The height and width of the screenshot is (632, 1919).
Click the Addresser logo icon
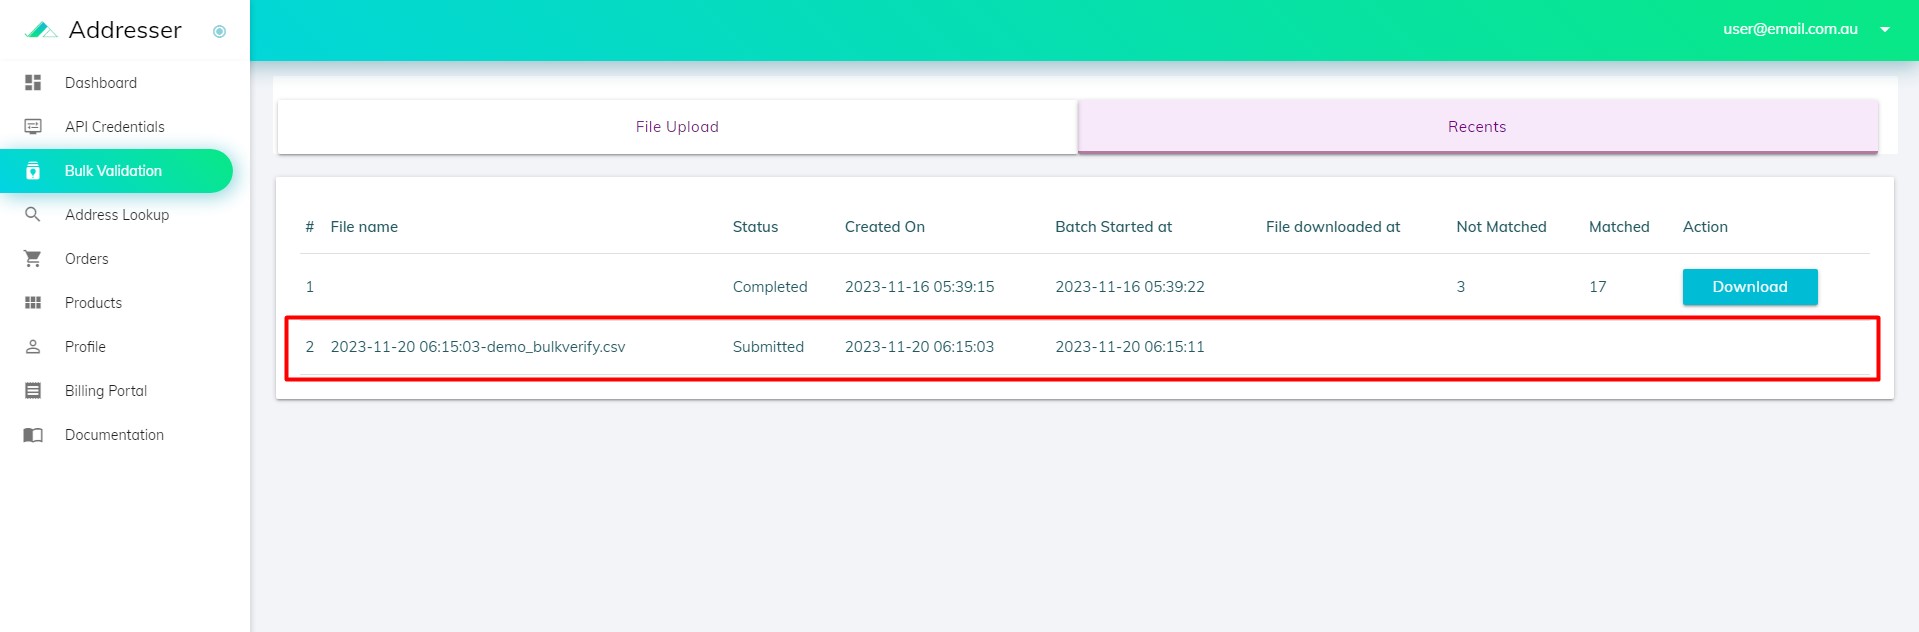click(x=41, y=30)
